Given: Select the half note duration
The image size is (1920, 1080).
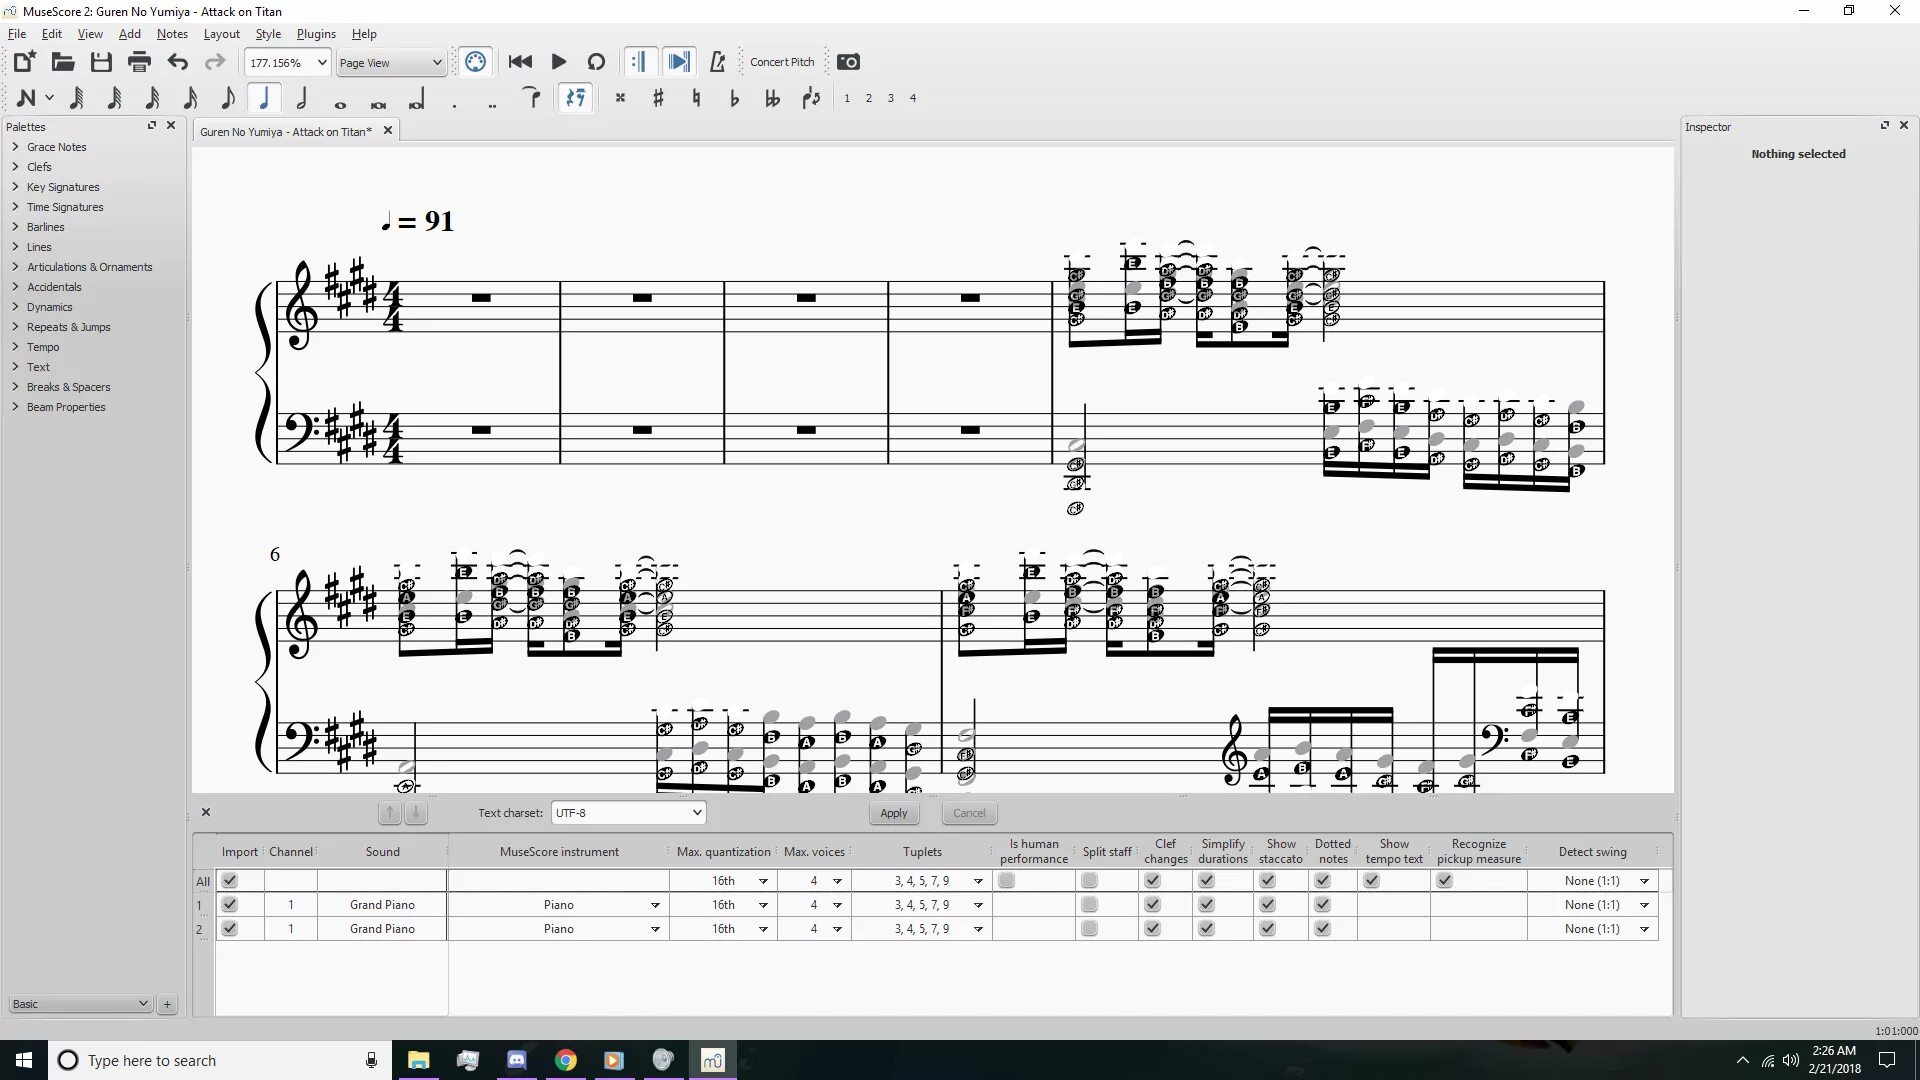Looking at the screenshot, I should [x=302, y=98].
